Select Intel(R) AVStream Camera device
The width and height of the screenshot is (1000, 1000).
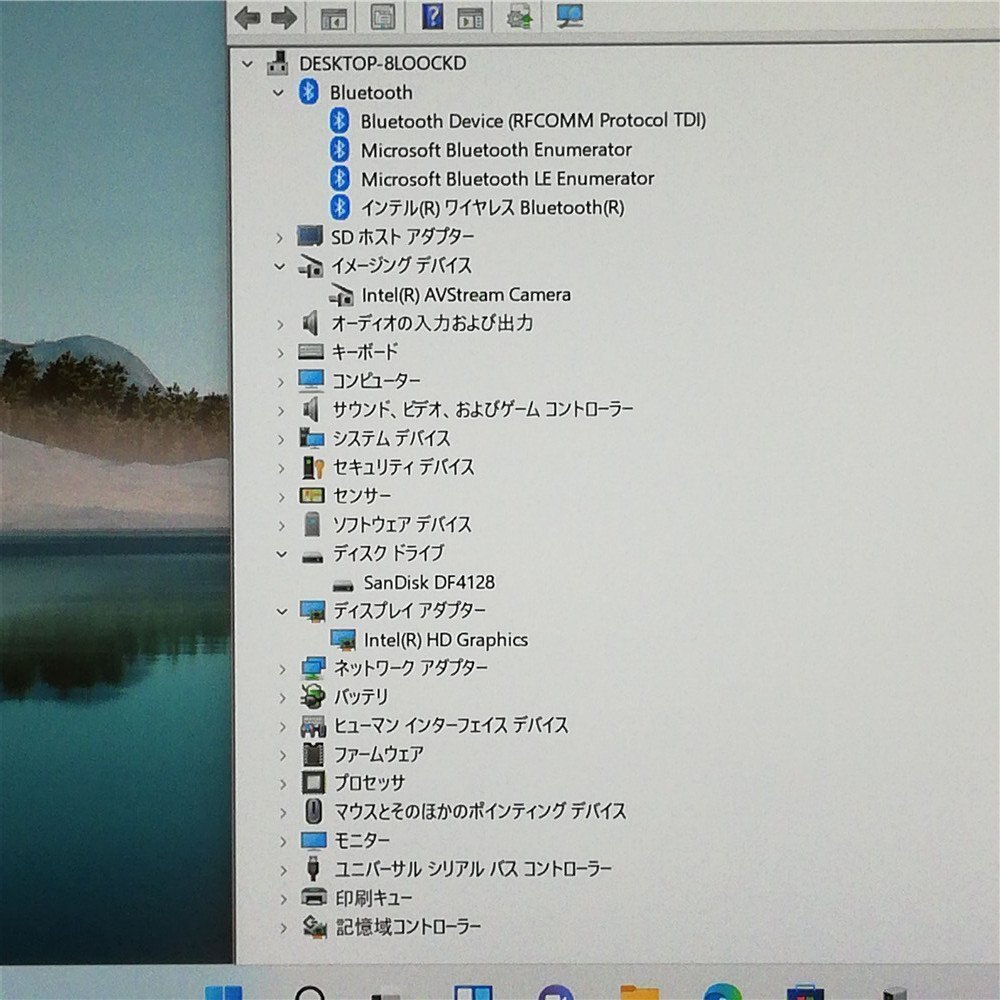[x=466, y=295]
